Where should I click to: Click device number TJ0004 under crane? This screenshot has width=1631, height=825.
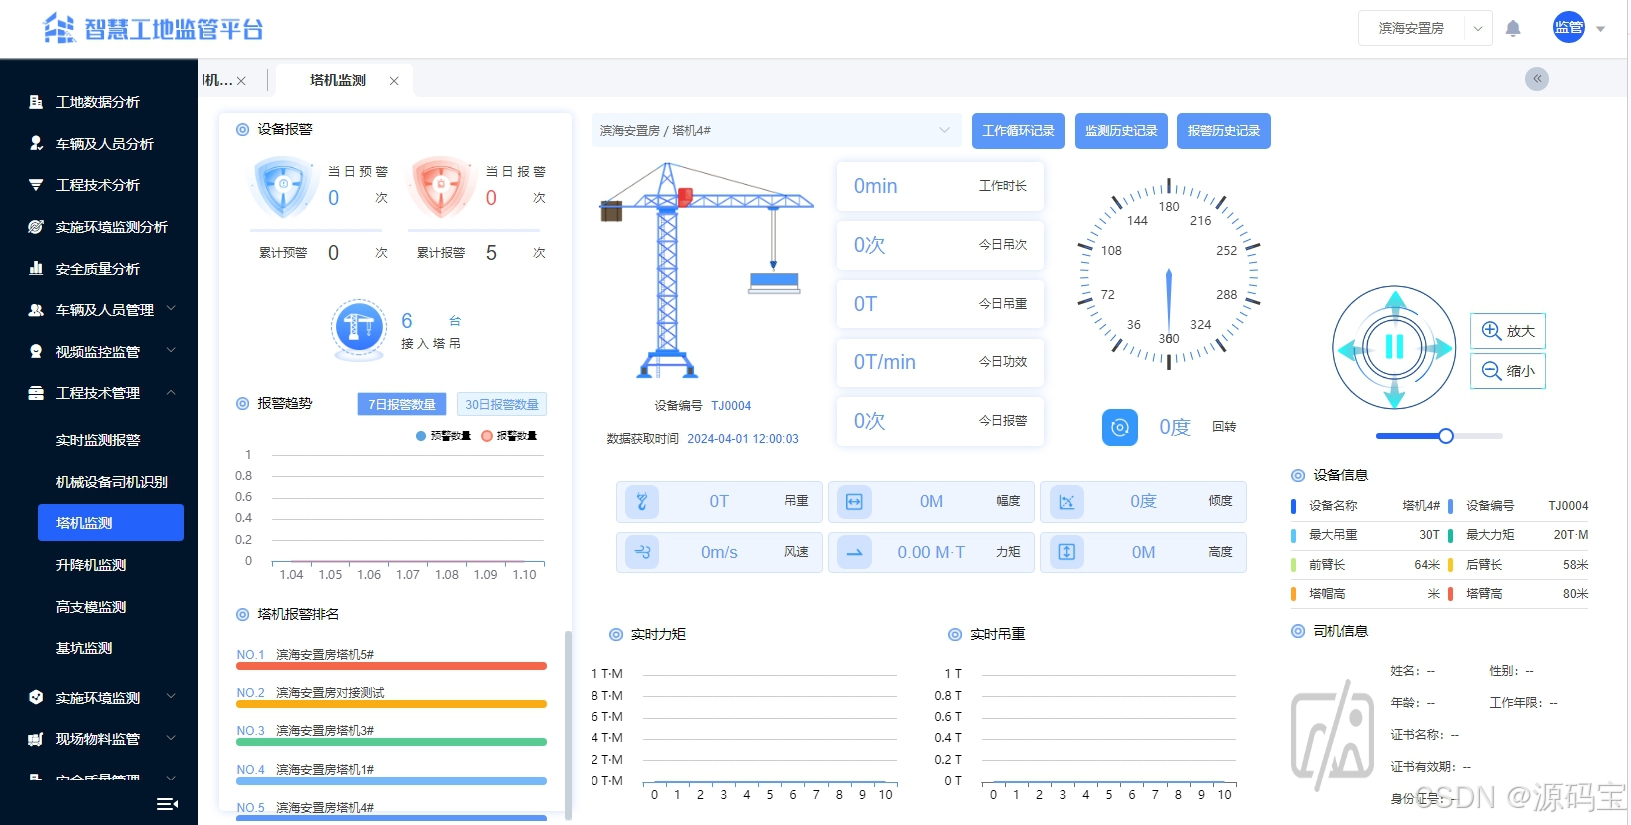731,406
